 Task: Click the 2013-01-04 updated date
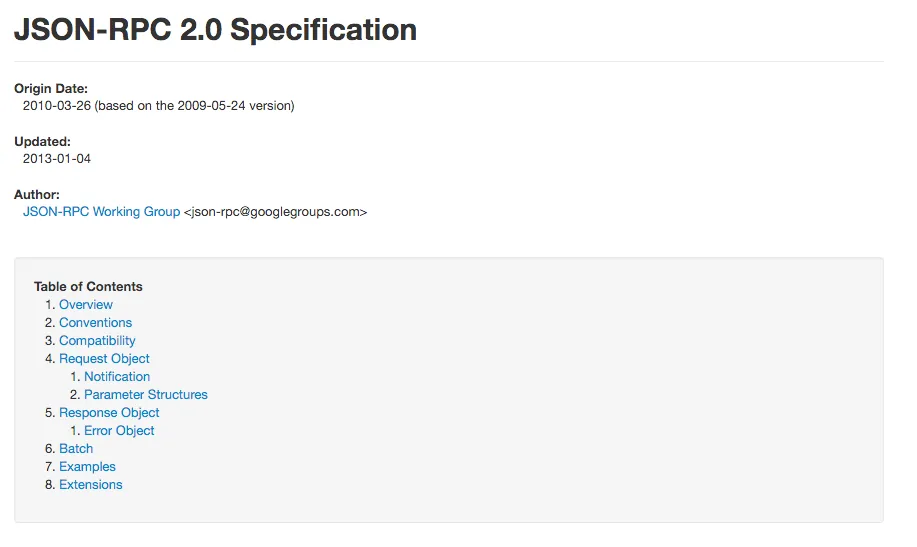point(57,158)
